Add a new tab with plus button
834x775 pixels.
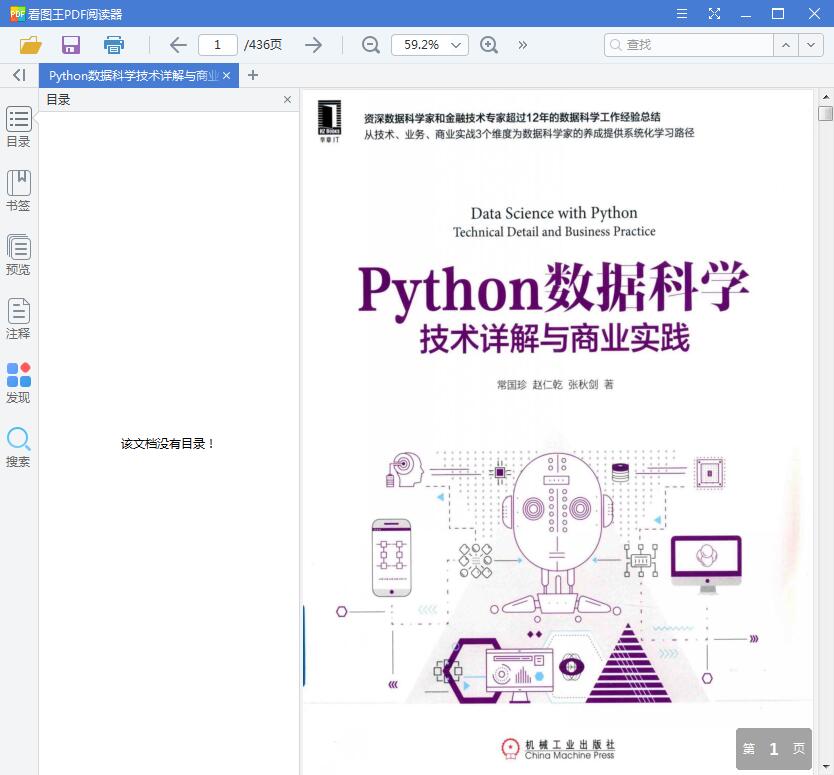[253, 76]
